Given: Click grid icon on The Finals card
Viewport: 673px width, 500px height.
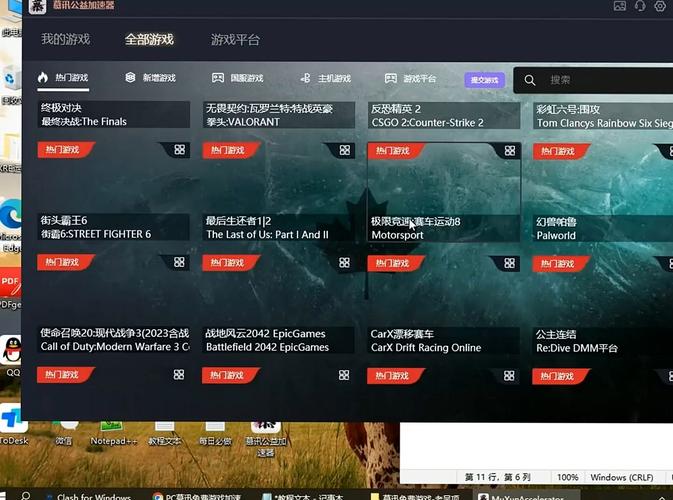Looking at the screenshot, I should click(x=180, y=150).
